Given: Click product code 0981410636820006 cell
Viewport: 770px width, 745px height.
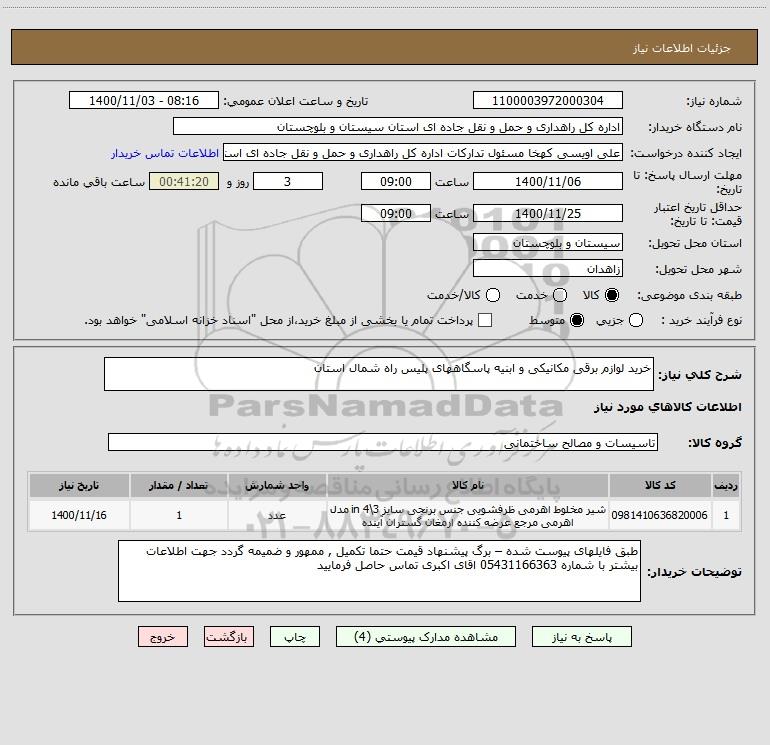Looking at the screenshot, I should 660,515.
